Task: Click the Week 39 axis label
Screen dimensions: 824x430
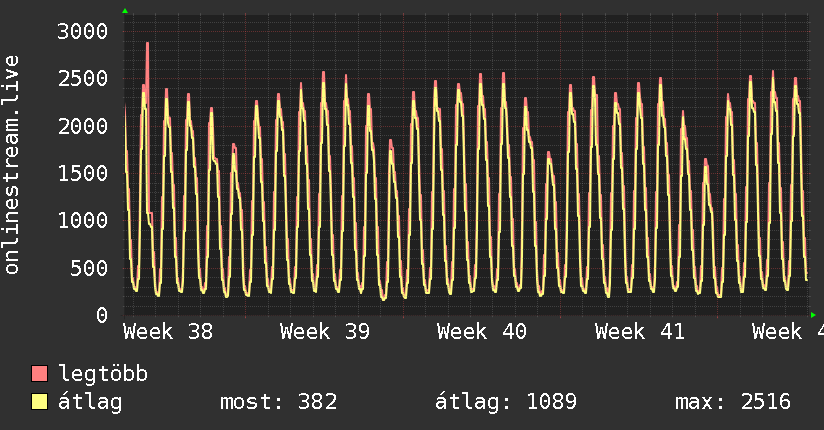Action: point(325,332)
